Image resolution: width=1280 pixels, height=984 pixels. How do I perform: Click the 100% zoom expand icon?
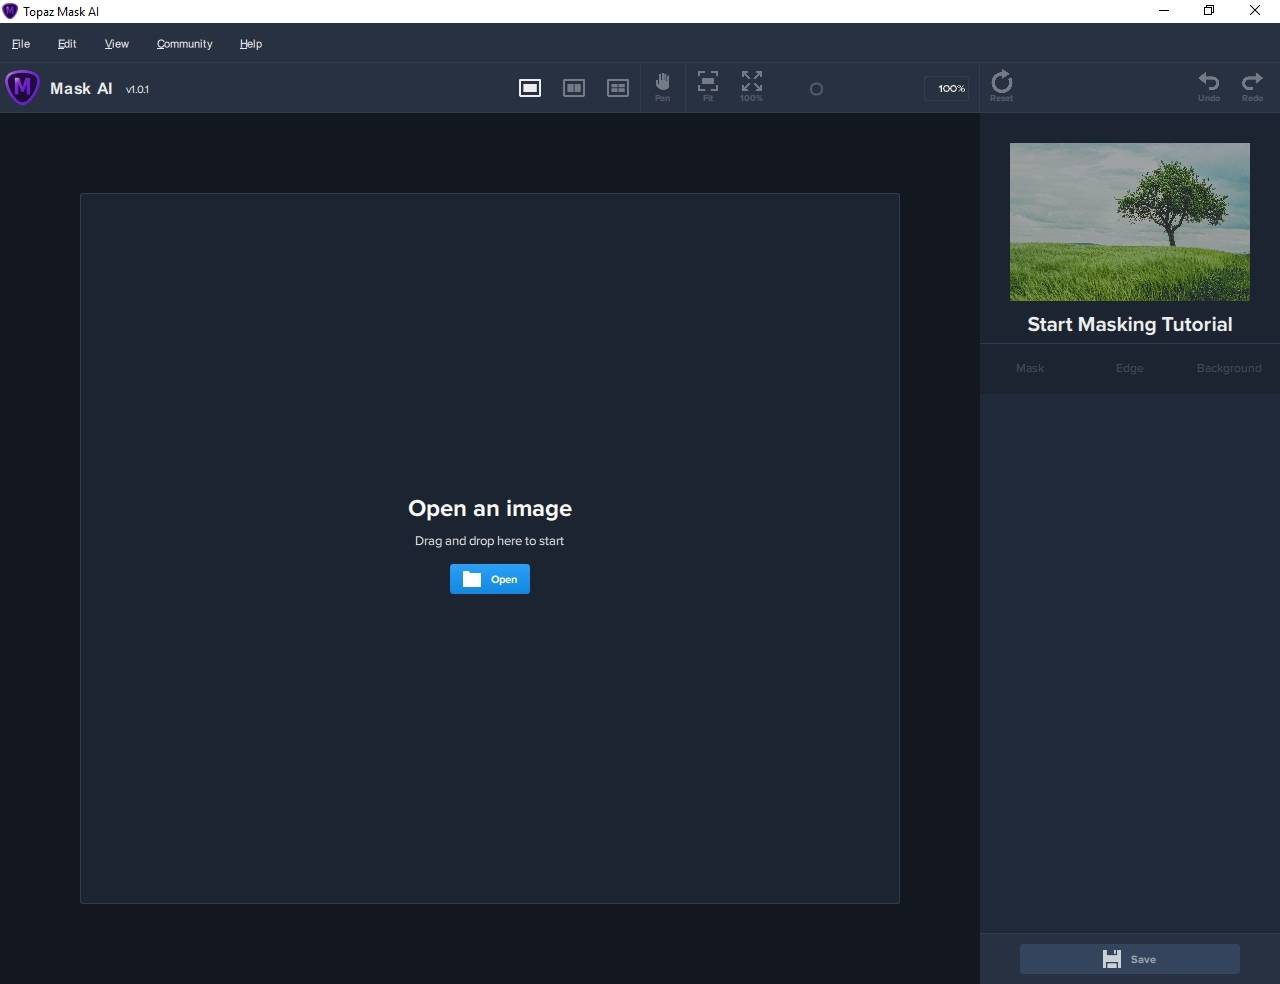[x=752, y=86]
